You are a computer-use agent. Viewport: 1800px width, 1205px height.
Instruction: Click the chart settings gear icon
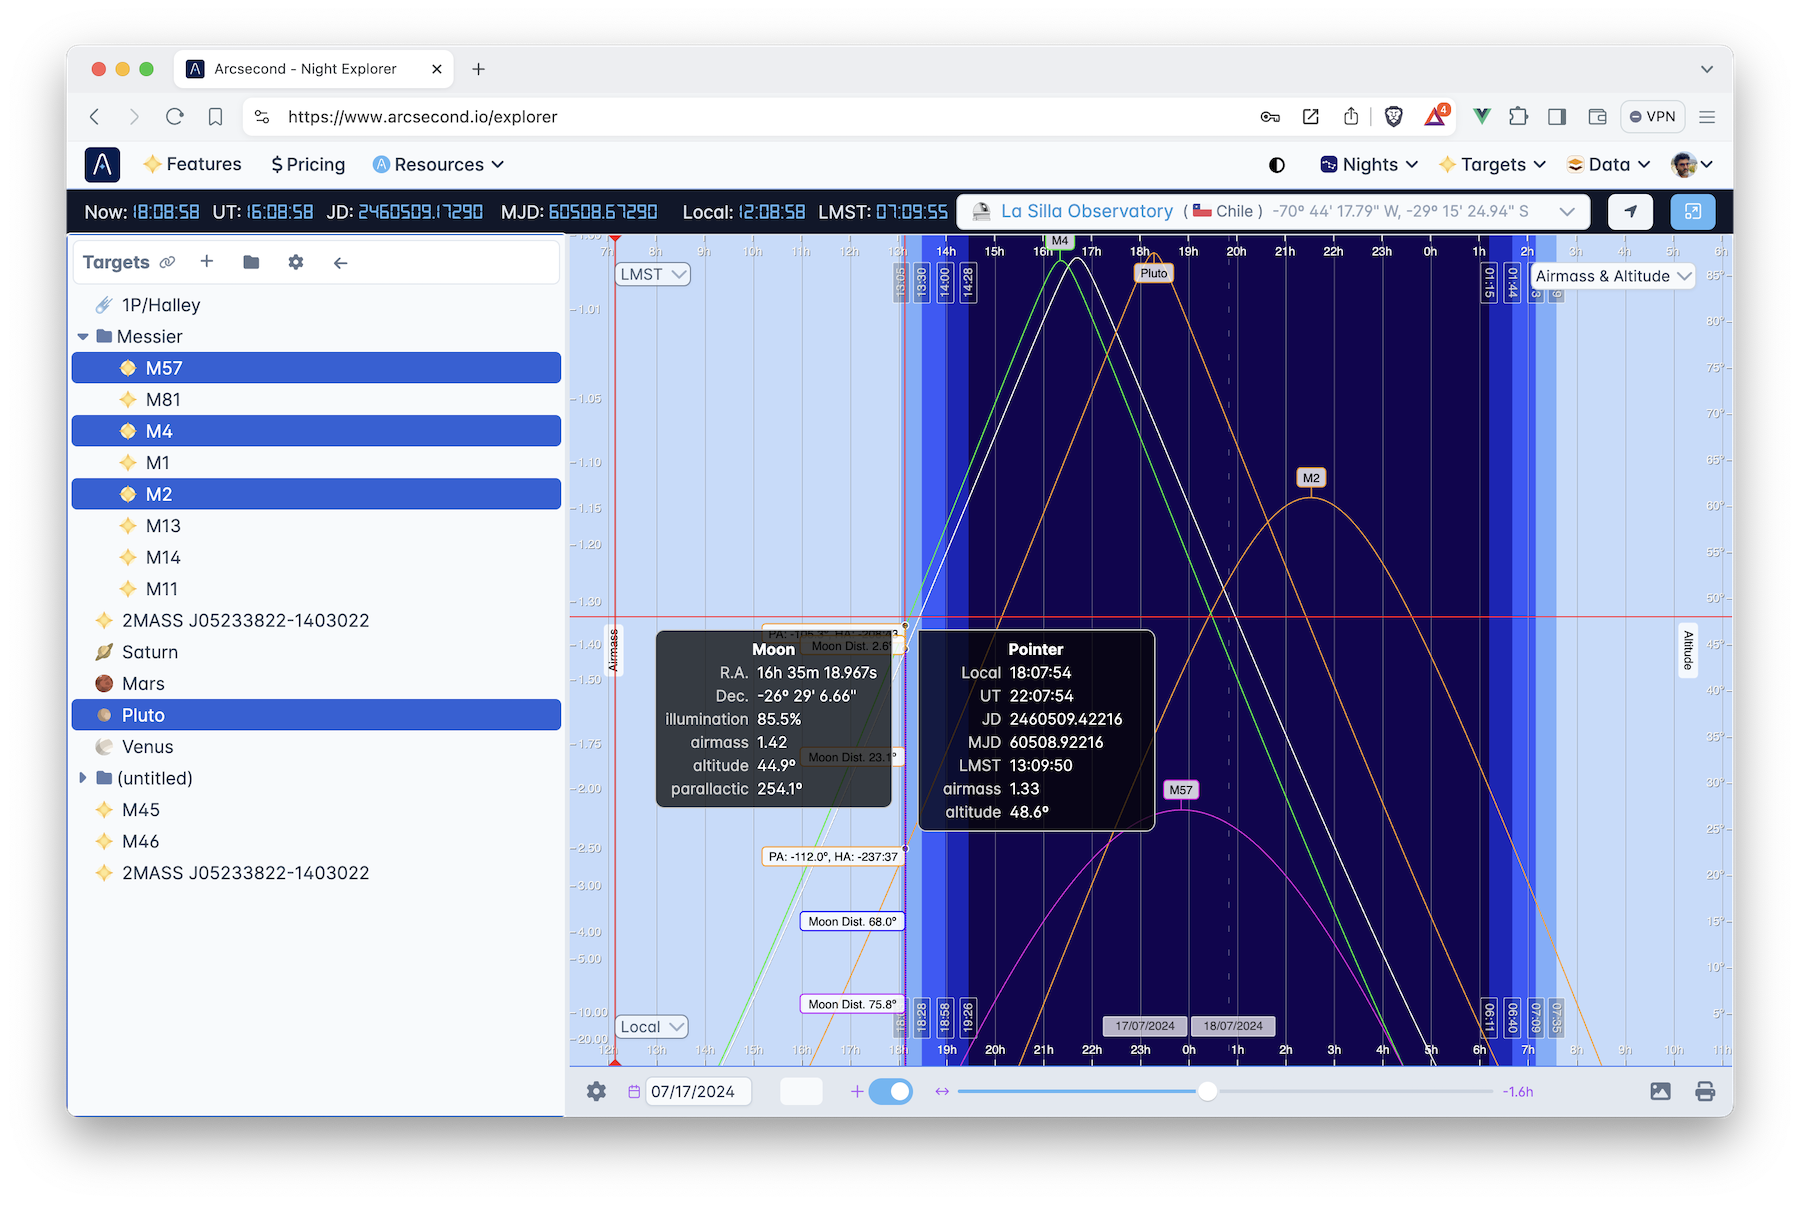596,1091
